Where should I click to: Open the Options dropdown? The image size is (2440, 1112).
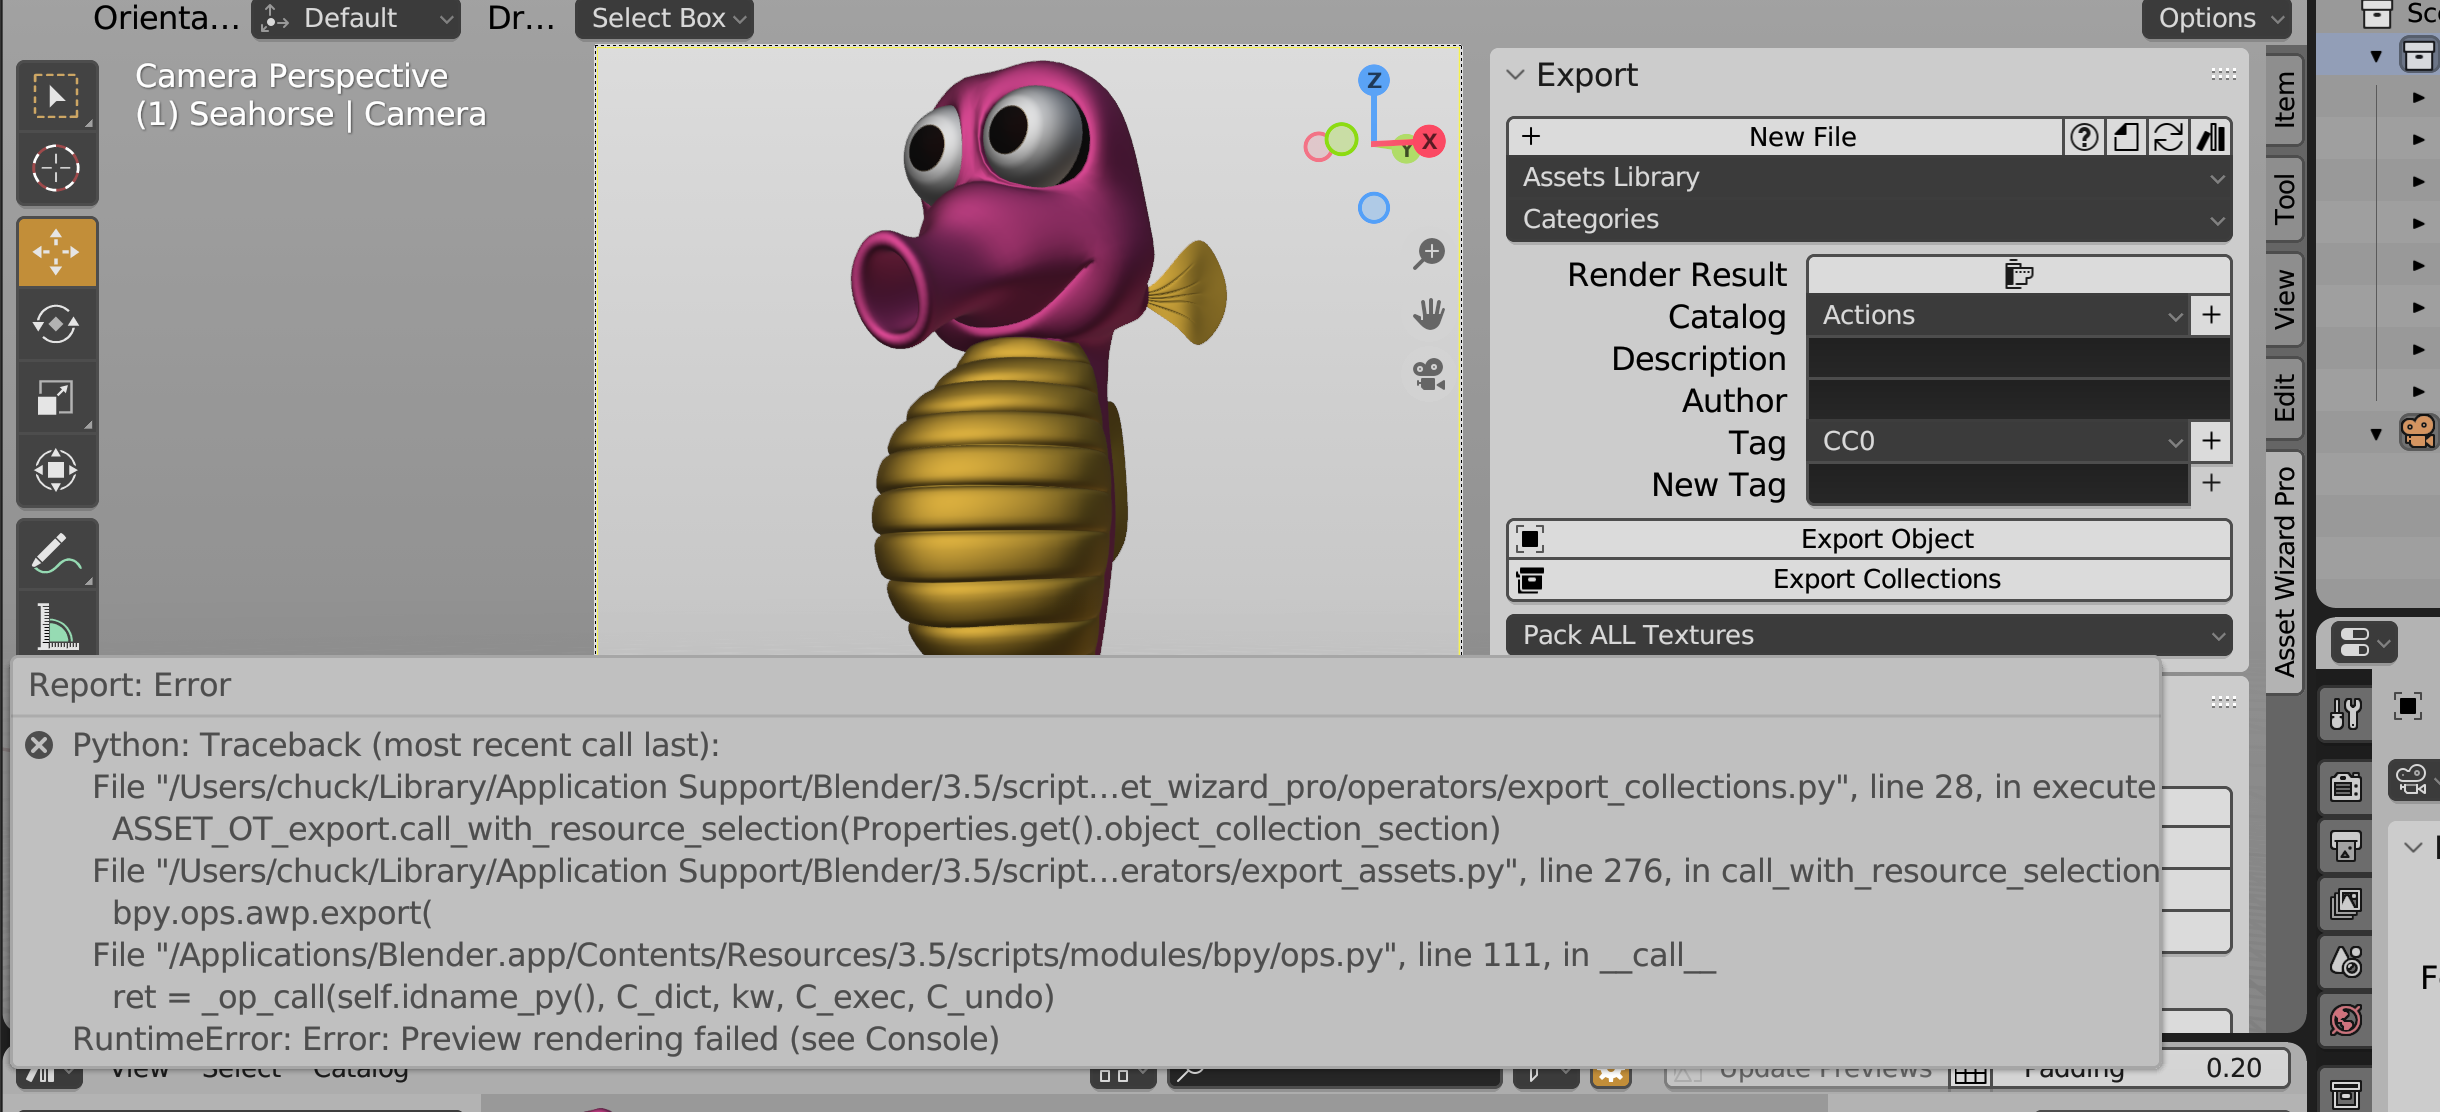[x=2216, y=18]
